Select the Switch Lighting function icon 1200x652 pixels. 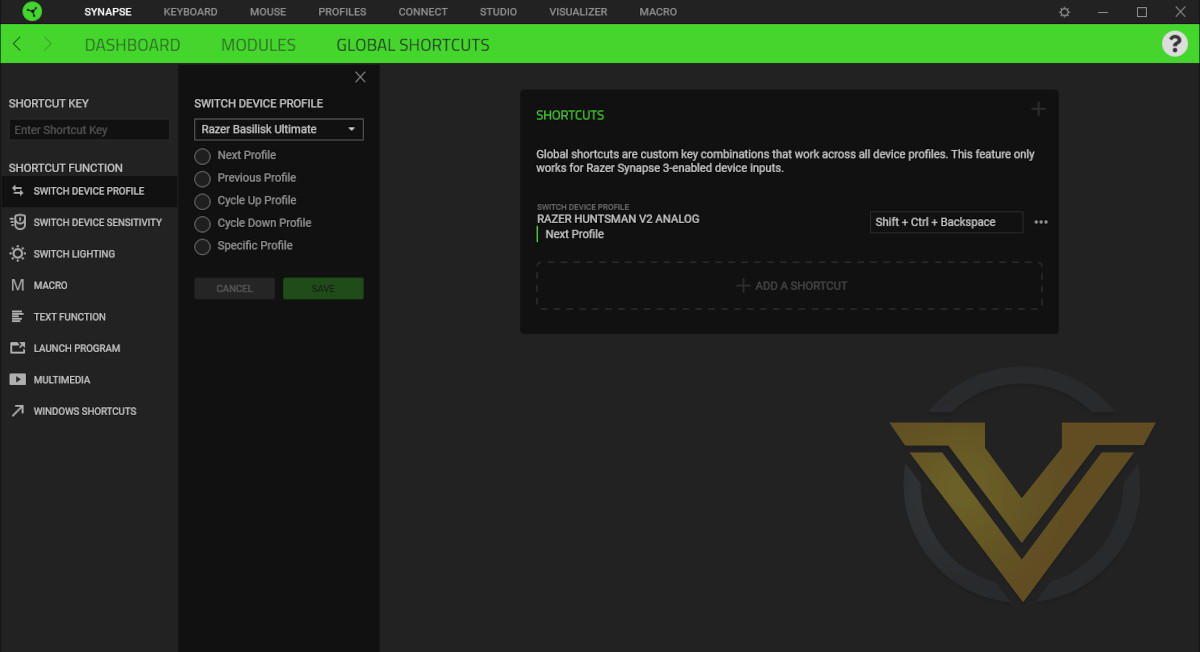point(17,254)
